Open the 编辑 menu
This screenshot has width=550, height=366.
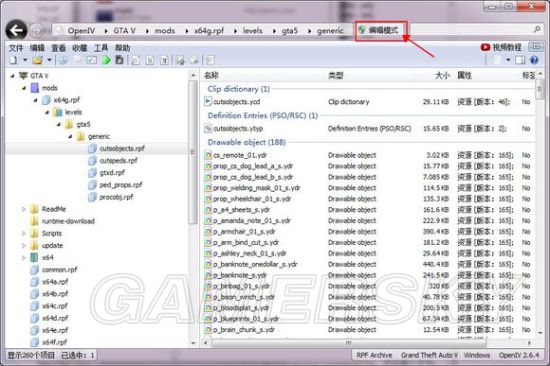pyautogui.click(x=37, y=48)
